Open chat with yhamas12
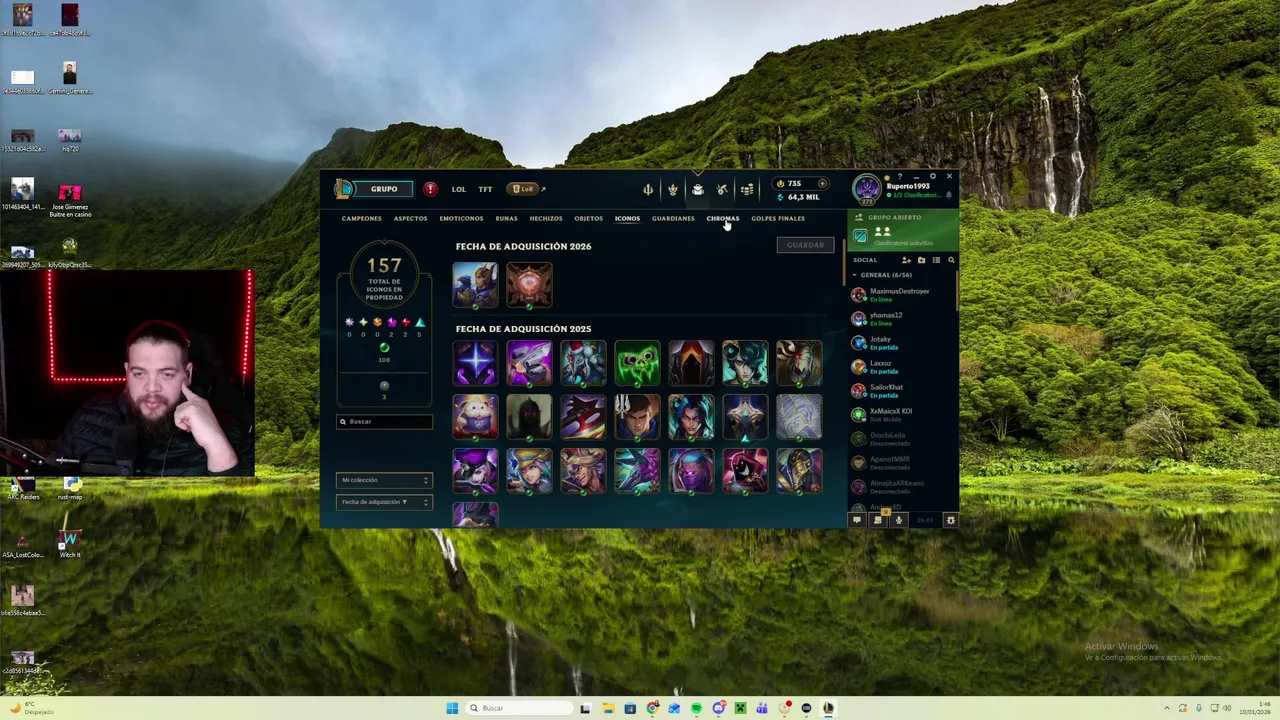The width and height of the screenshot is (1280, 720). click(x=900, y=319)
